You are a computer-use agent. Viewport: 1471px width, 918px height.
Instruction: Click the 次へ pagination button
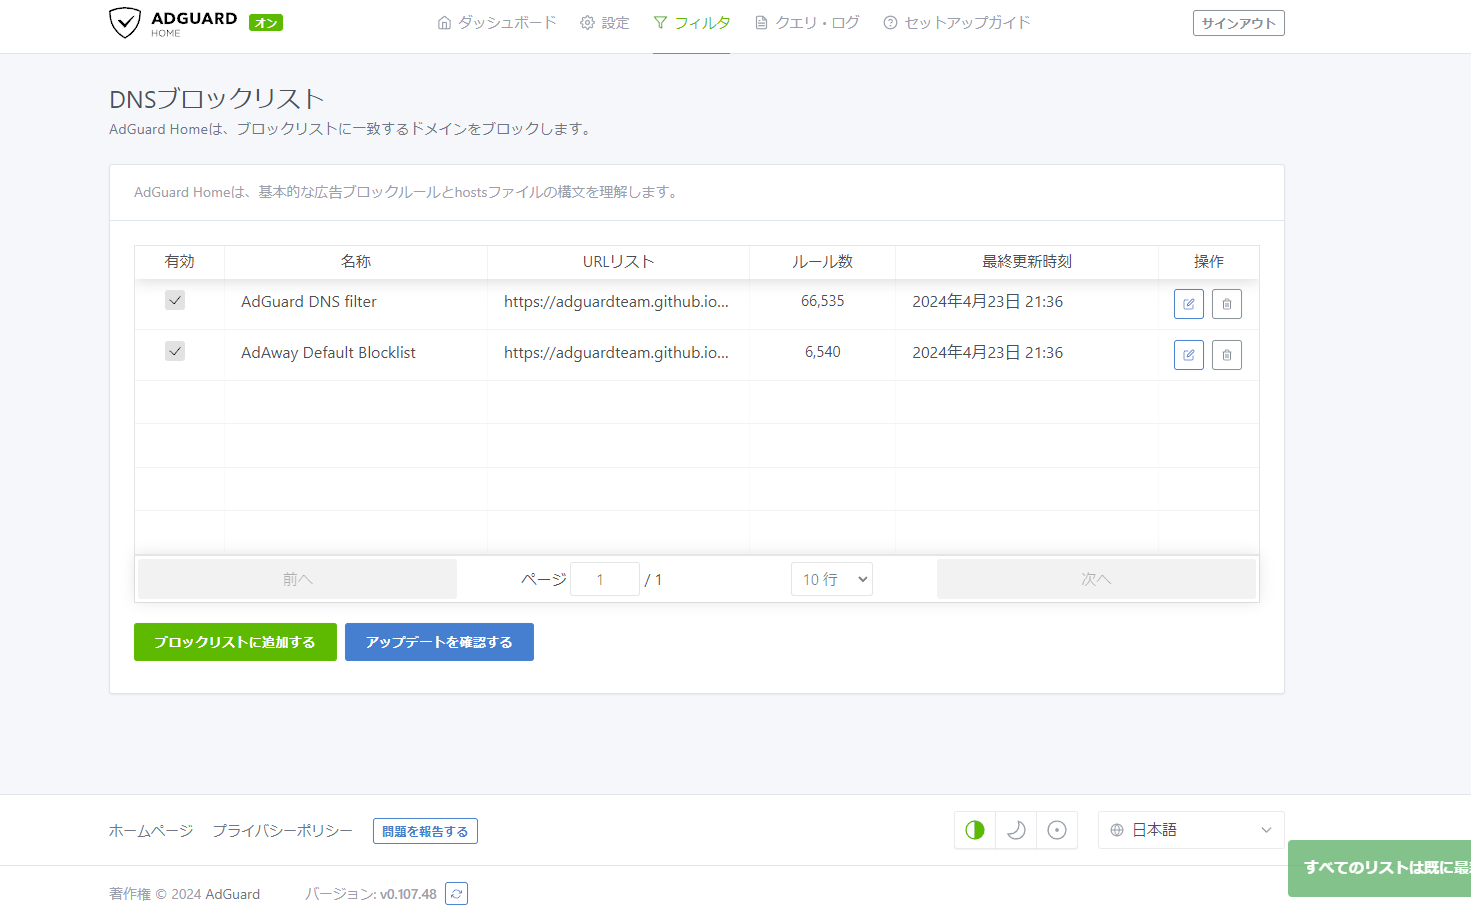point(1096,579)
